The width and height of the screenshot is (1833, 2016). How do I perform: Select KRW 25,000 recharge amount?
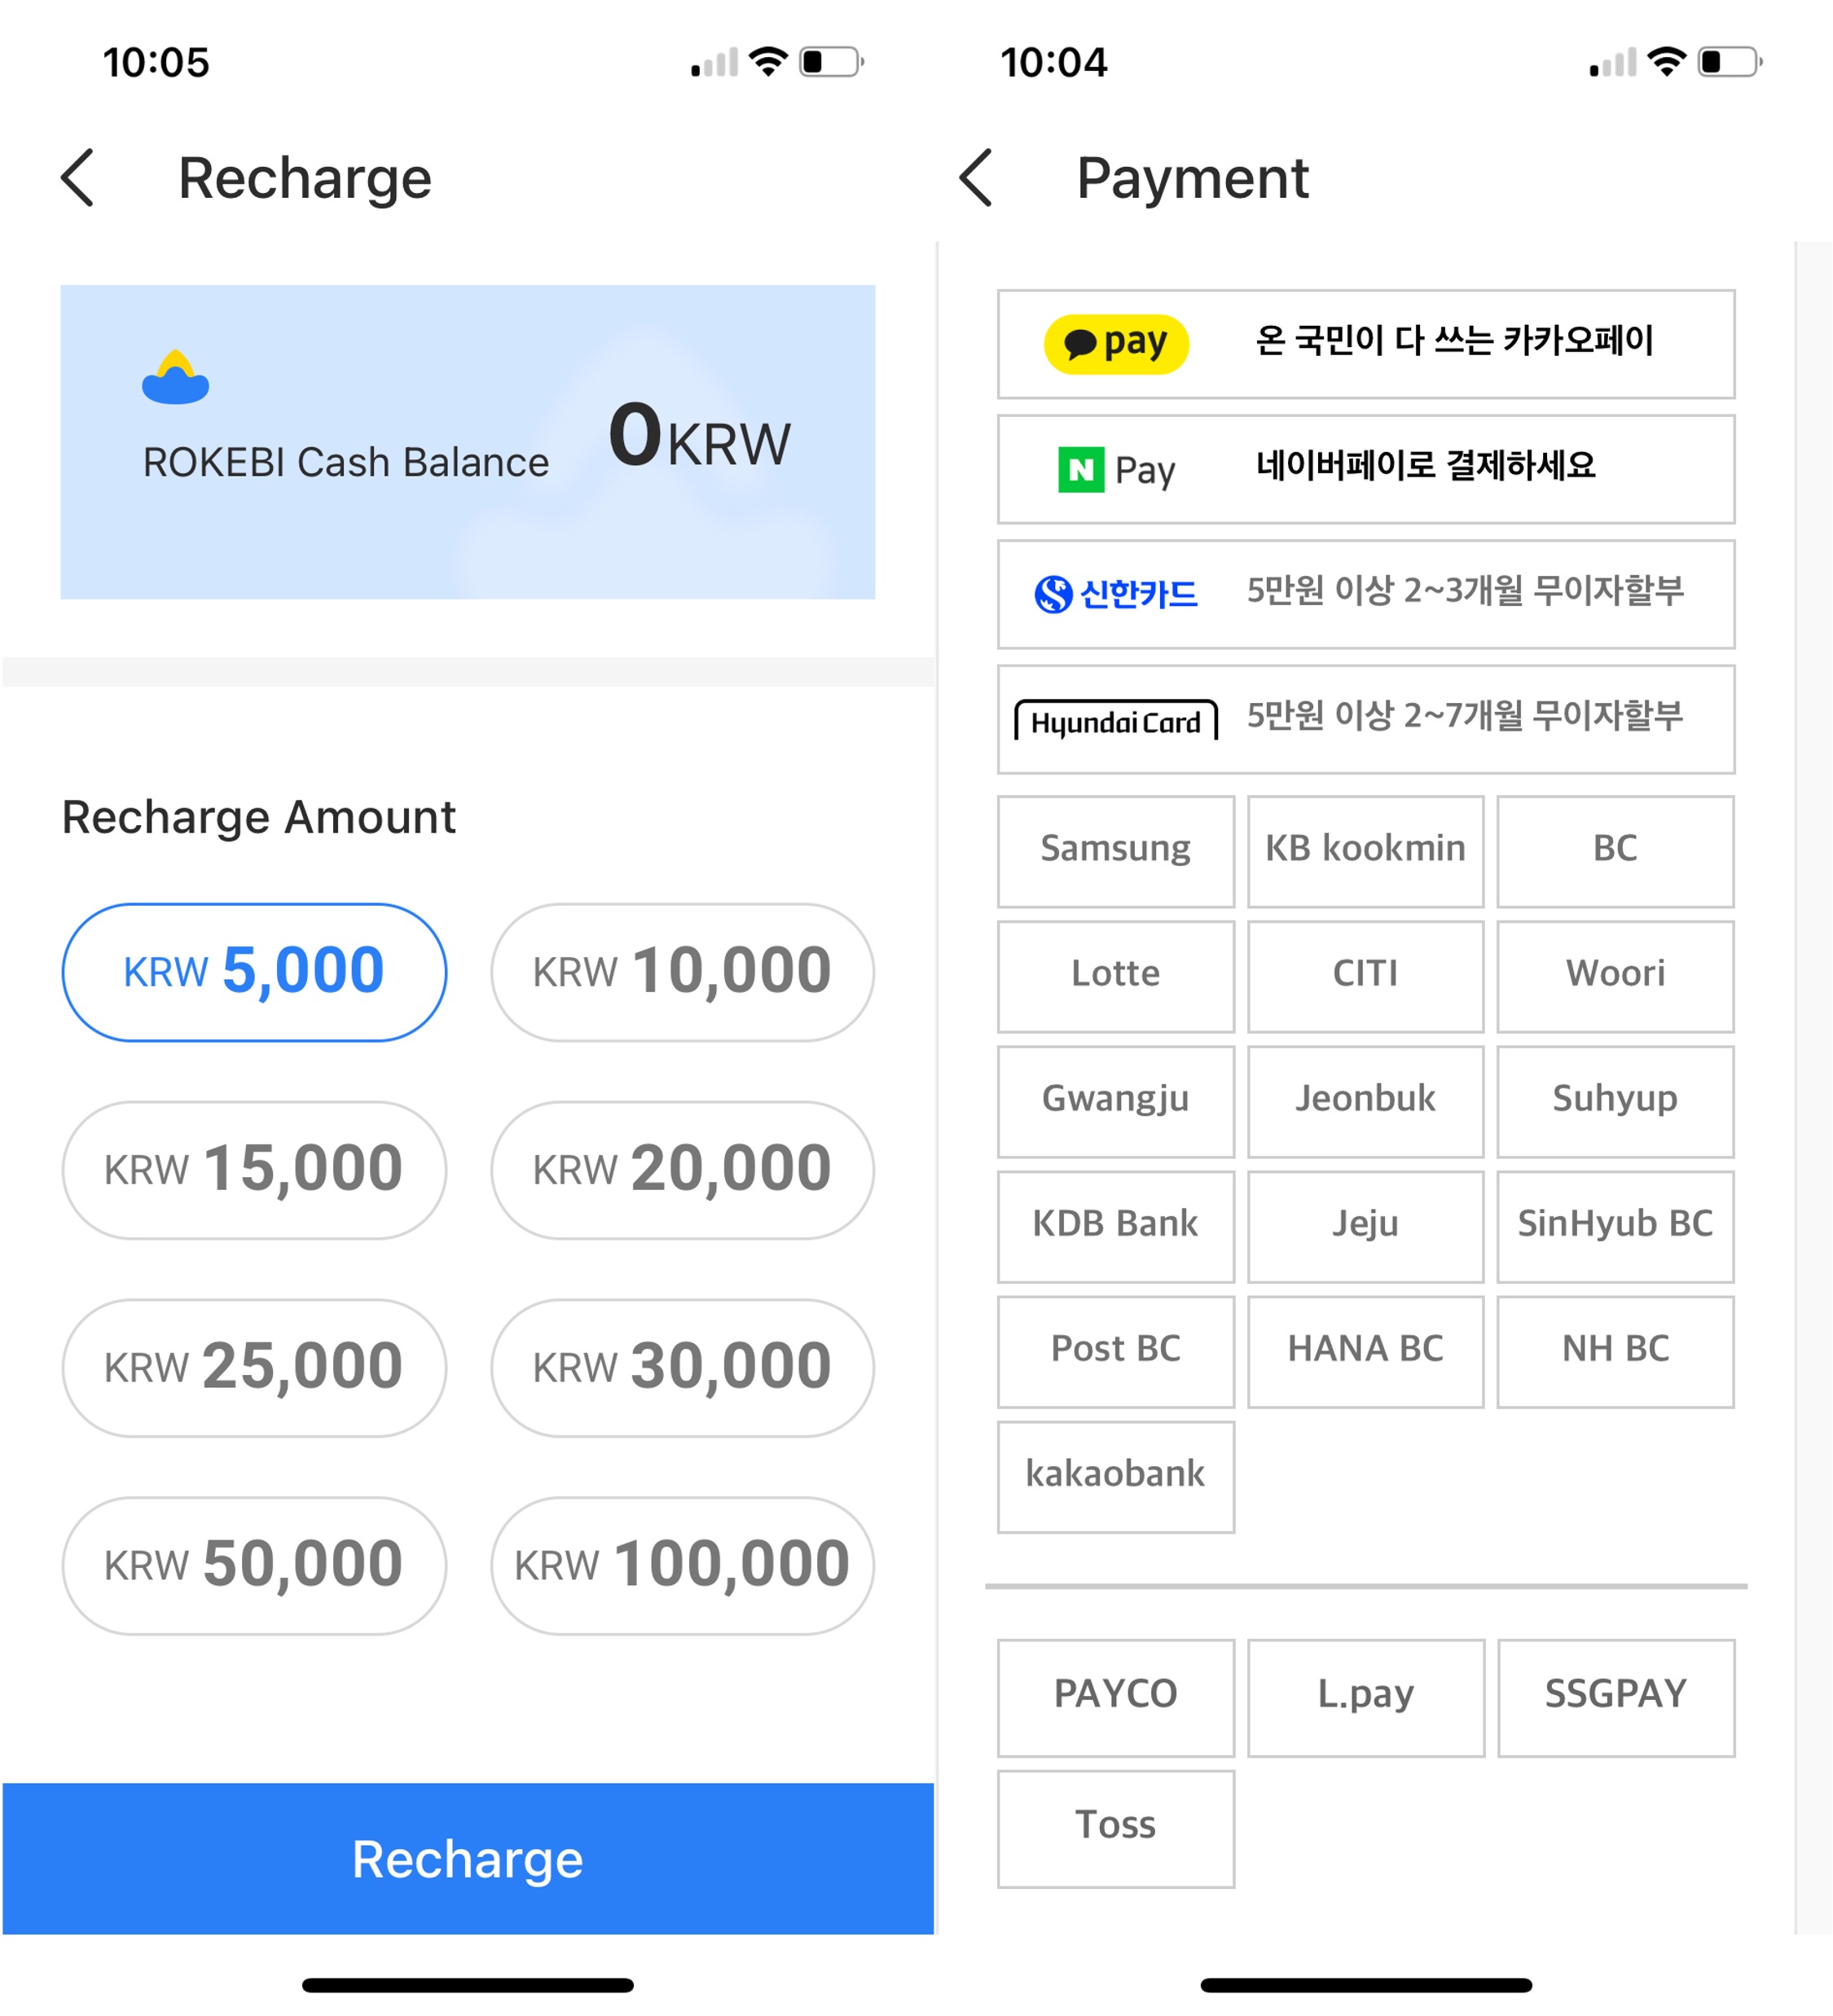click(x=254, y=1368)
